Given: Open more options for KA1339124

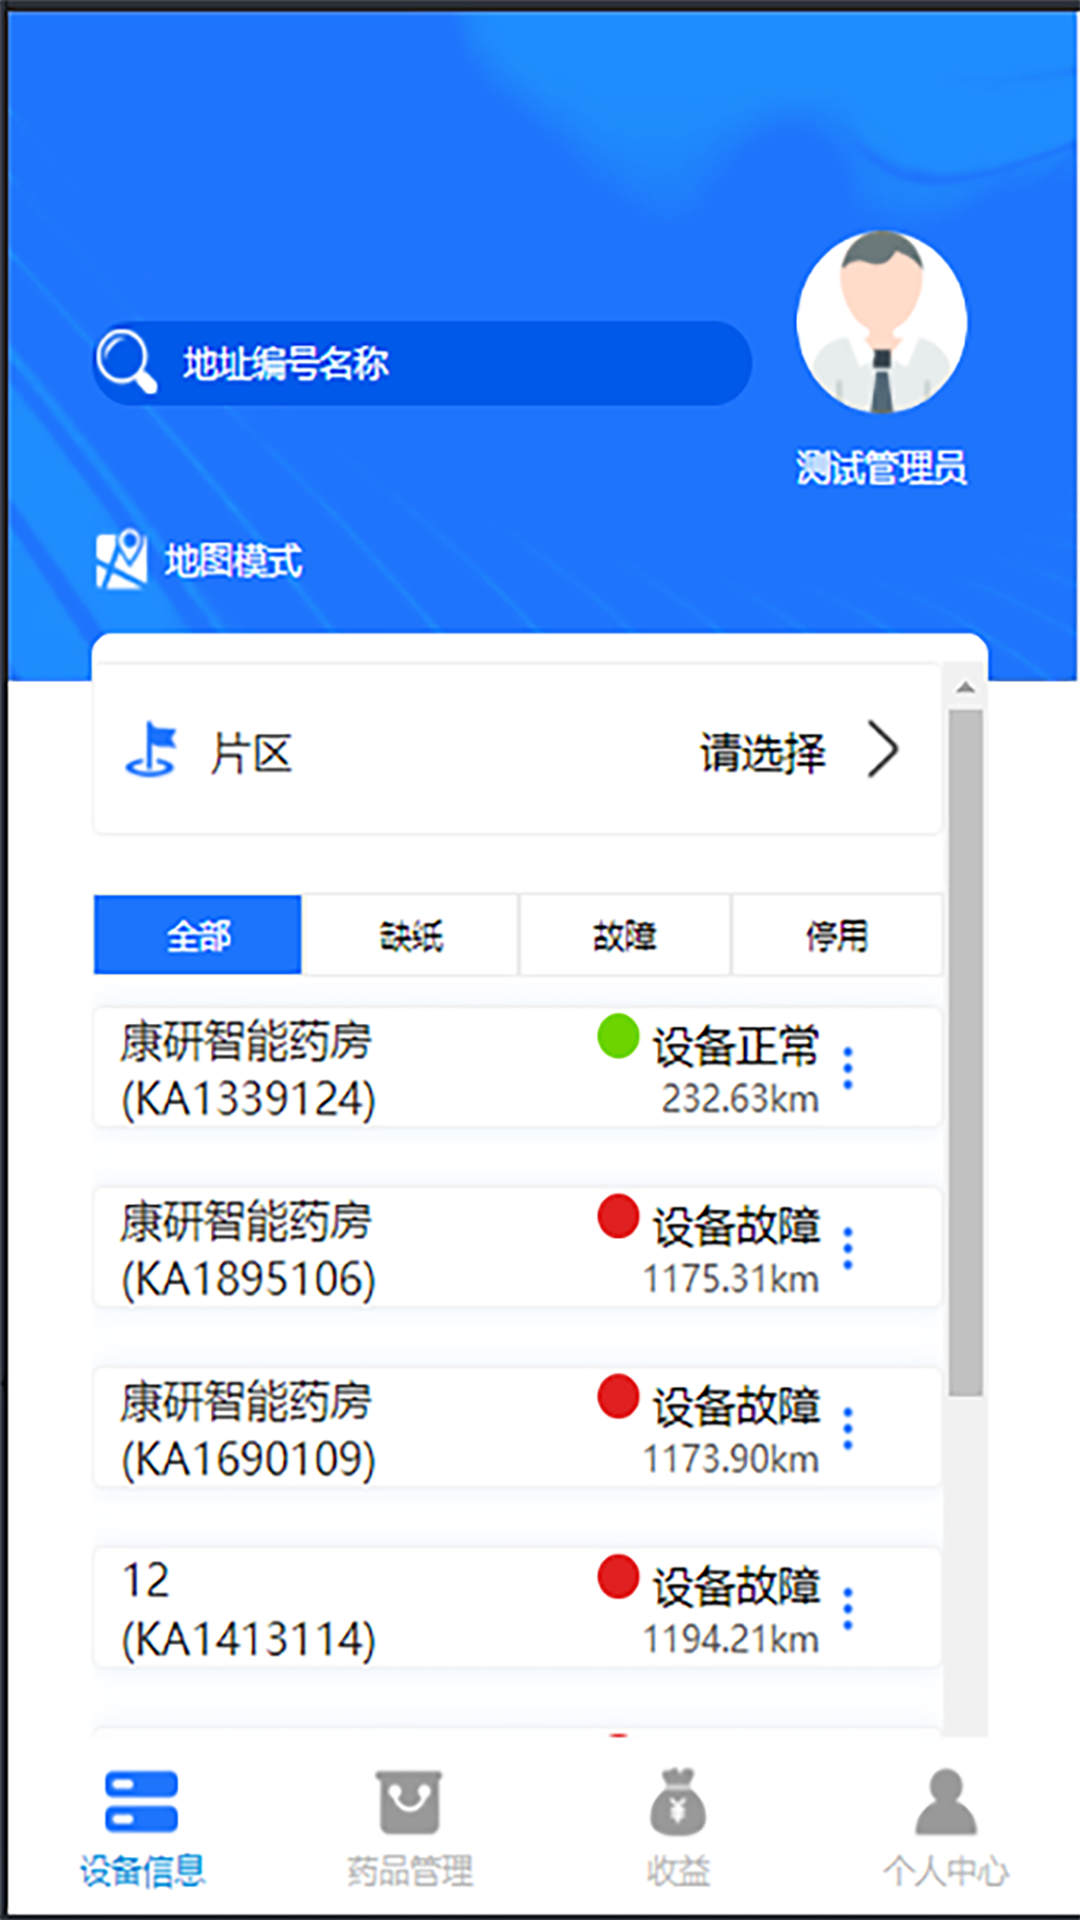Looking at the screenshot, I should coord(848,1068).
